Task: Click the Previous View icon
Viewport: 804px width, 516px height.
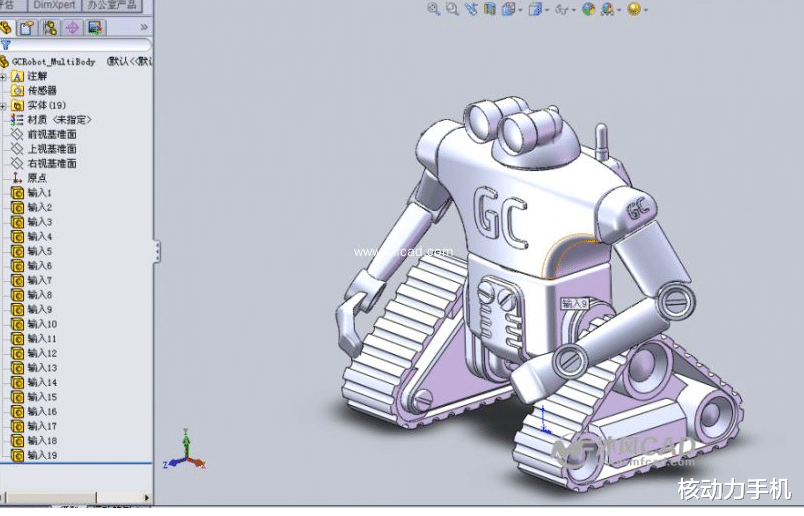Action: [x=471, y=9]
